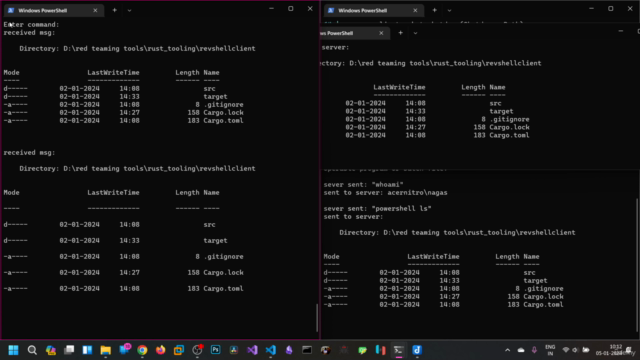Click the first 'received msg:' line in left terminal

pyautogui.click(x=29, y=33)
